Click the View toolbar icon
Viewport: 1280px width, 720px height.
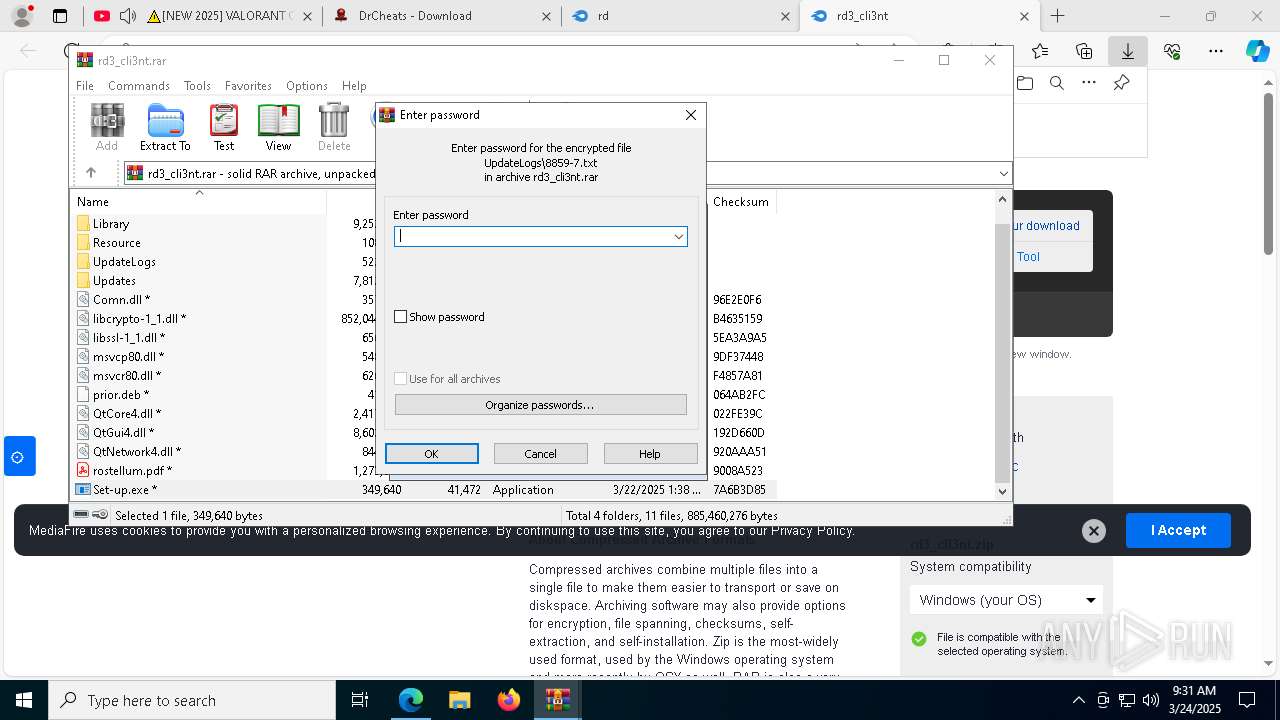[x=278, y=128]
